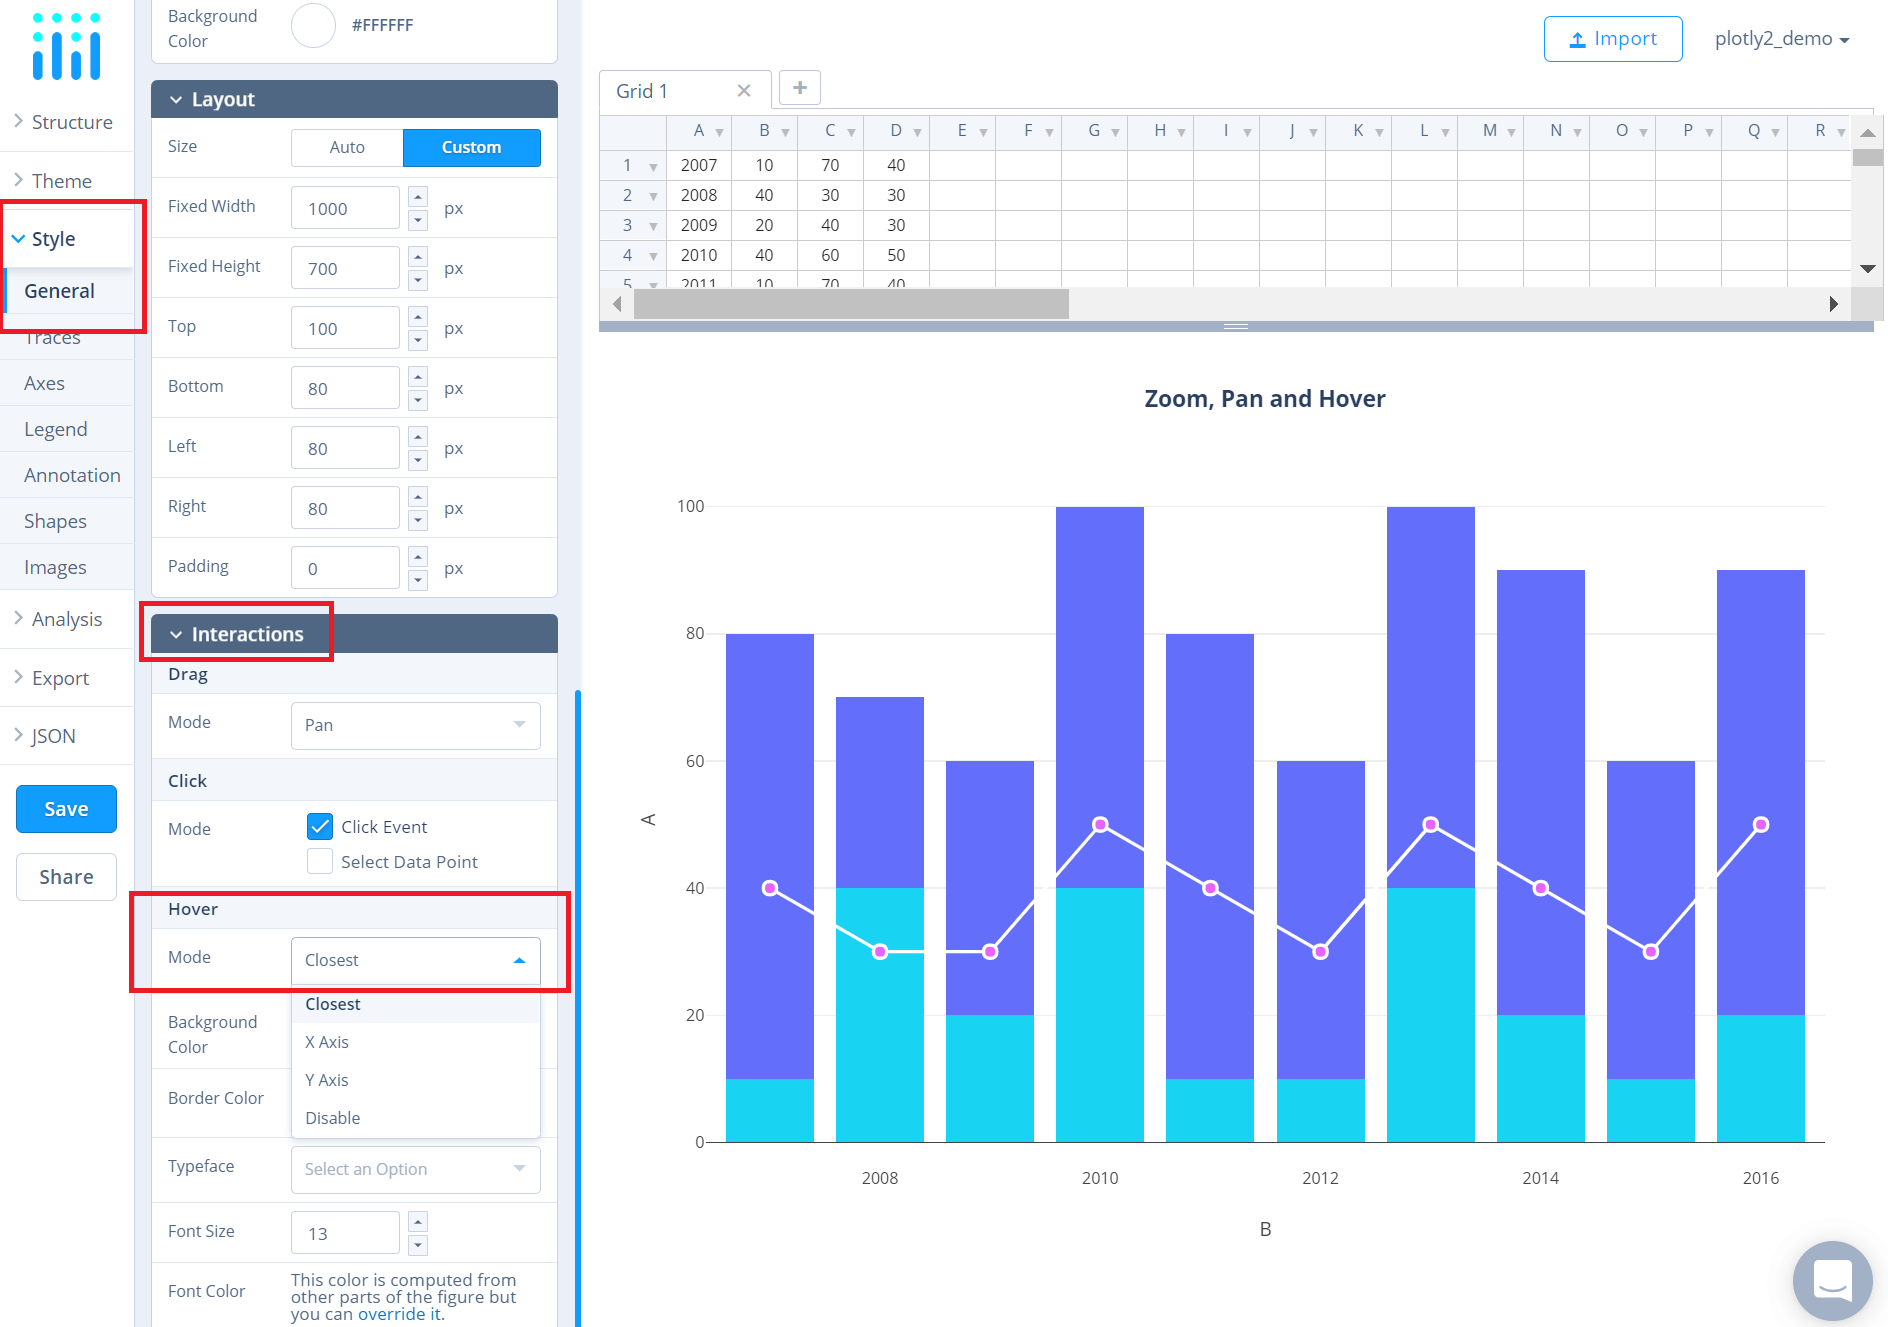Decrease the Right margin value
Screen dimensions: 1888x1327
(419, 520)
